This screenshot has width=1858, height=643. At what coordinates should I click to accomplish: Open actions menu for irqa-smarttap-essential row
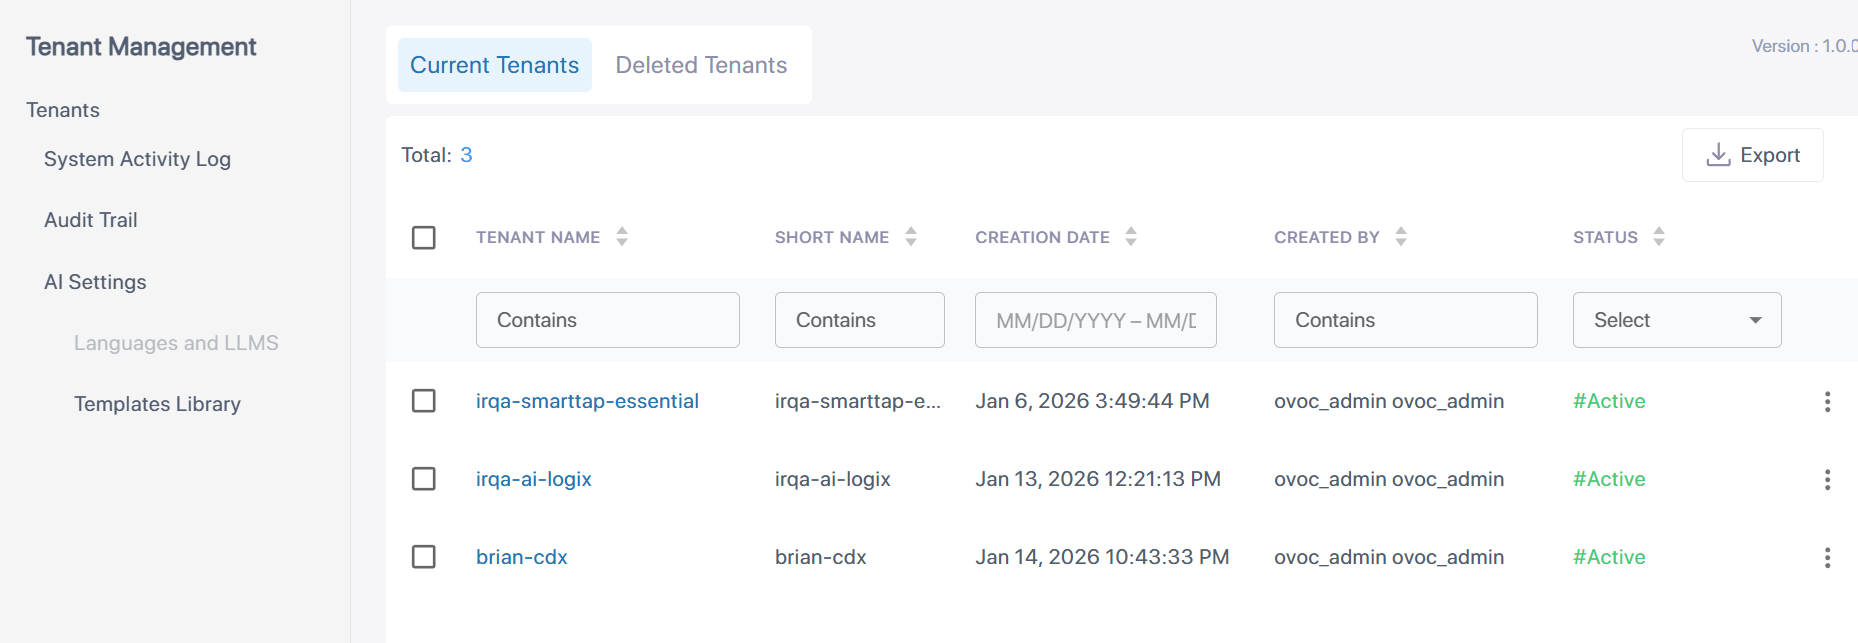(1827, 402)
